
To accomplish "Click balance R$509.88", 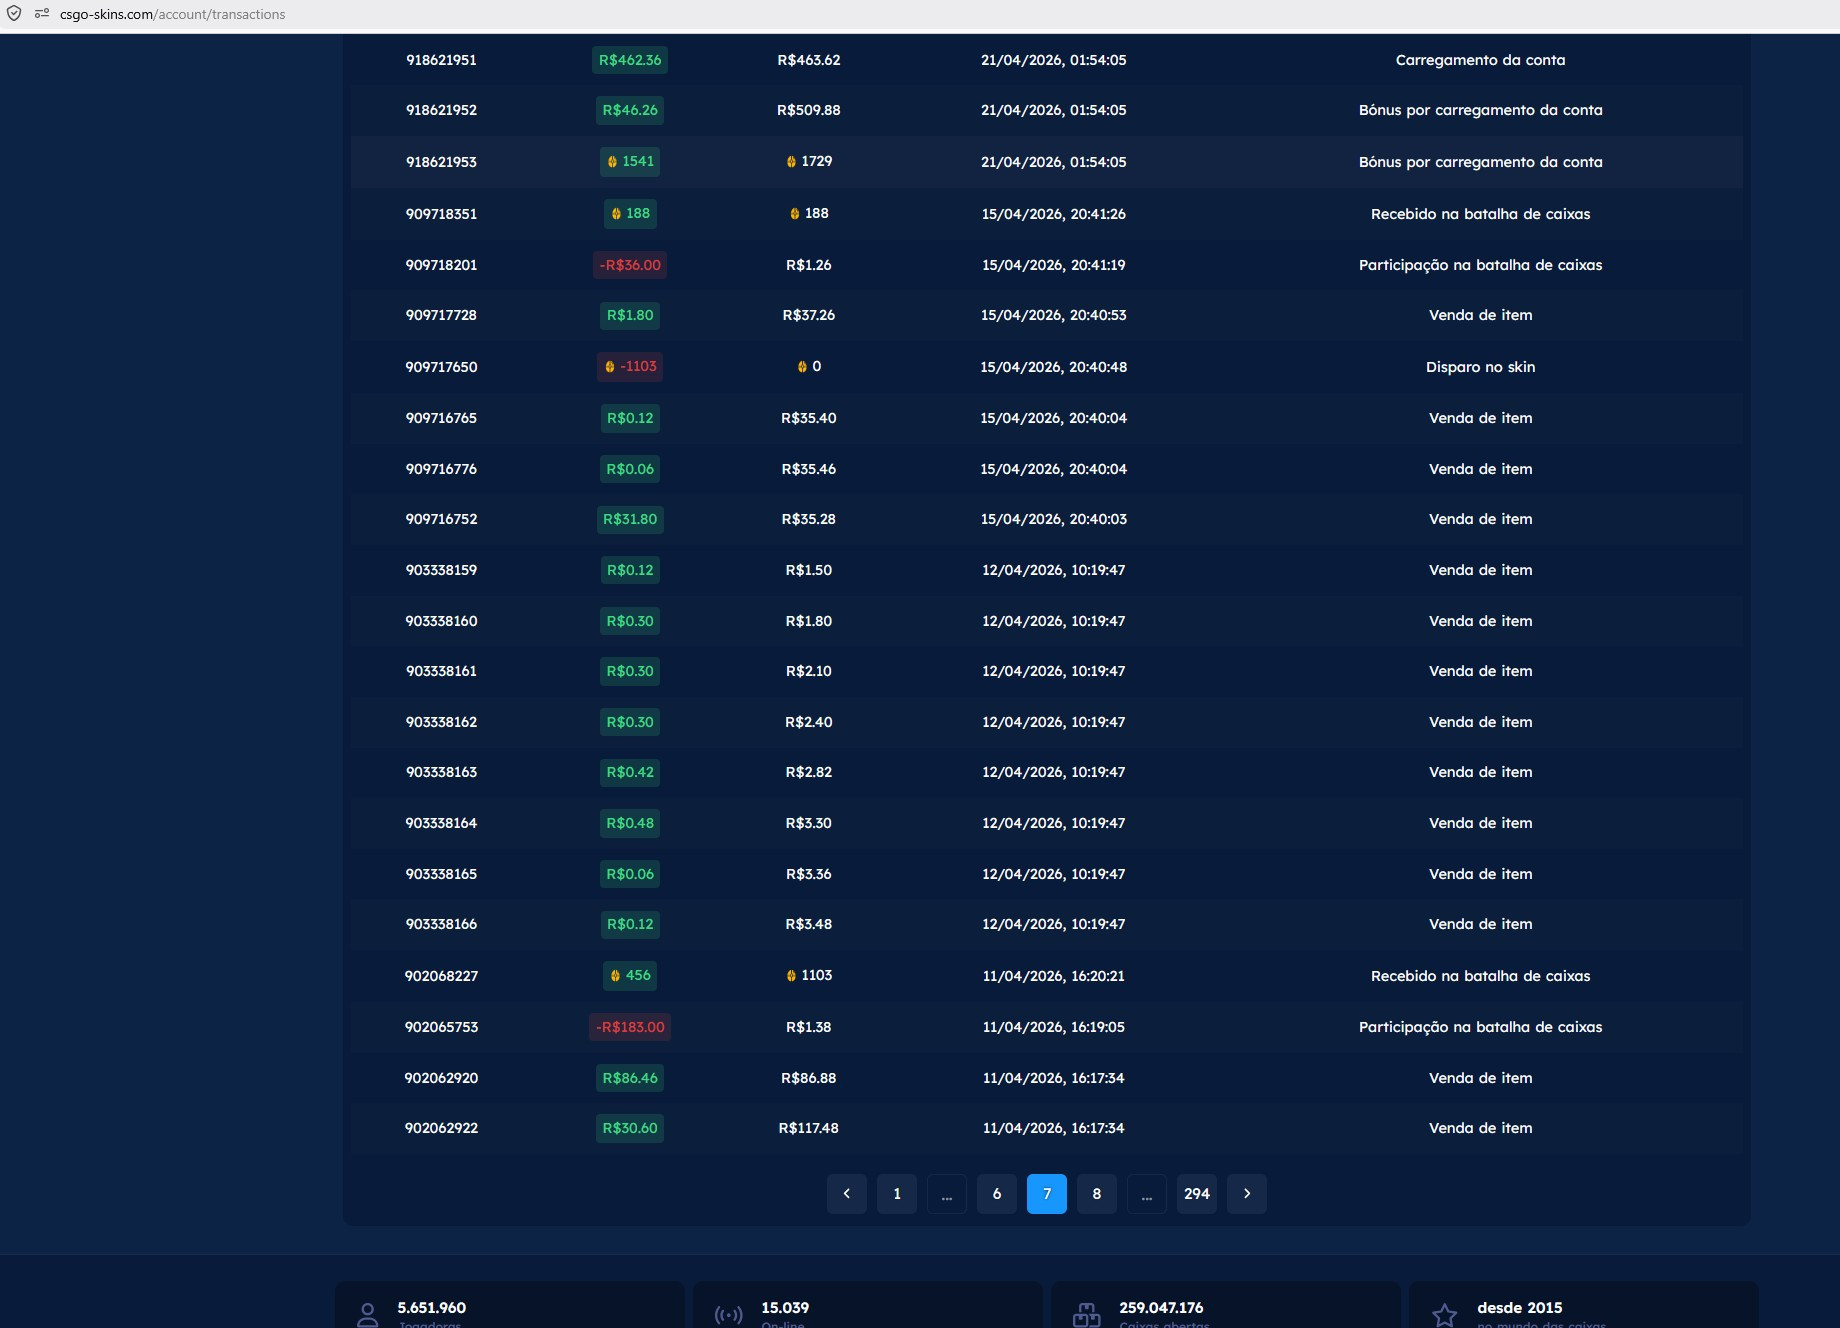I will pyautogui.click(x=809, y=110).
